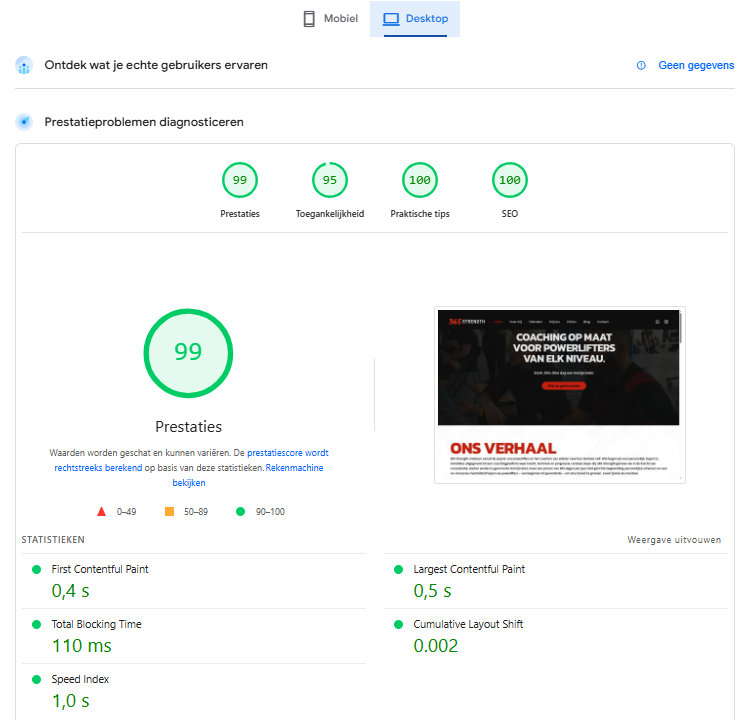Click the Cumulative Layout Shift metric
Screen dimensions: 756x720
click(468, 624)
